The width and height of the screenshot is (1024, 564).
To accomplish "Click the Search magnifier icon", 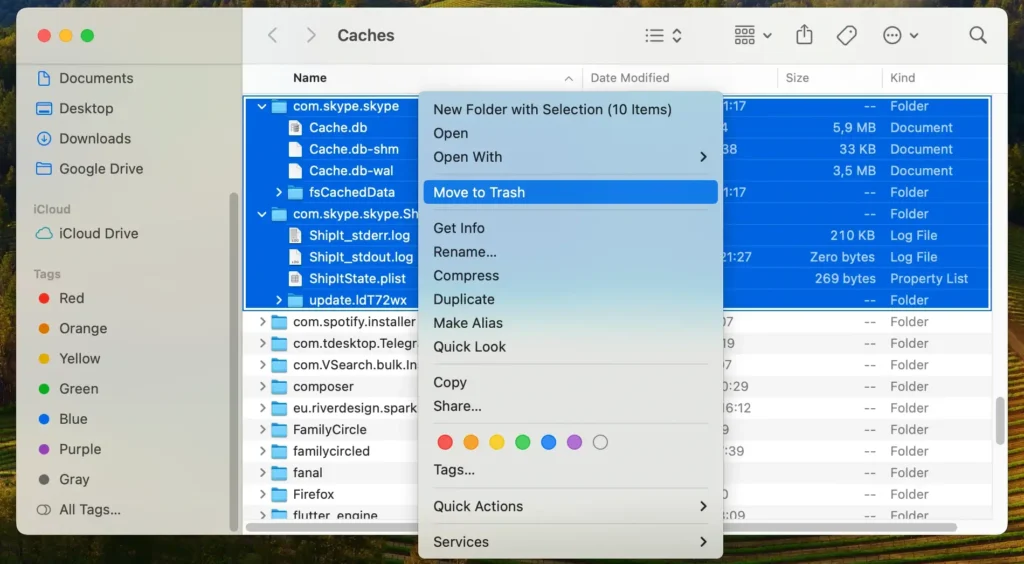I will [x=977, y=36].
